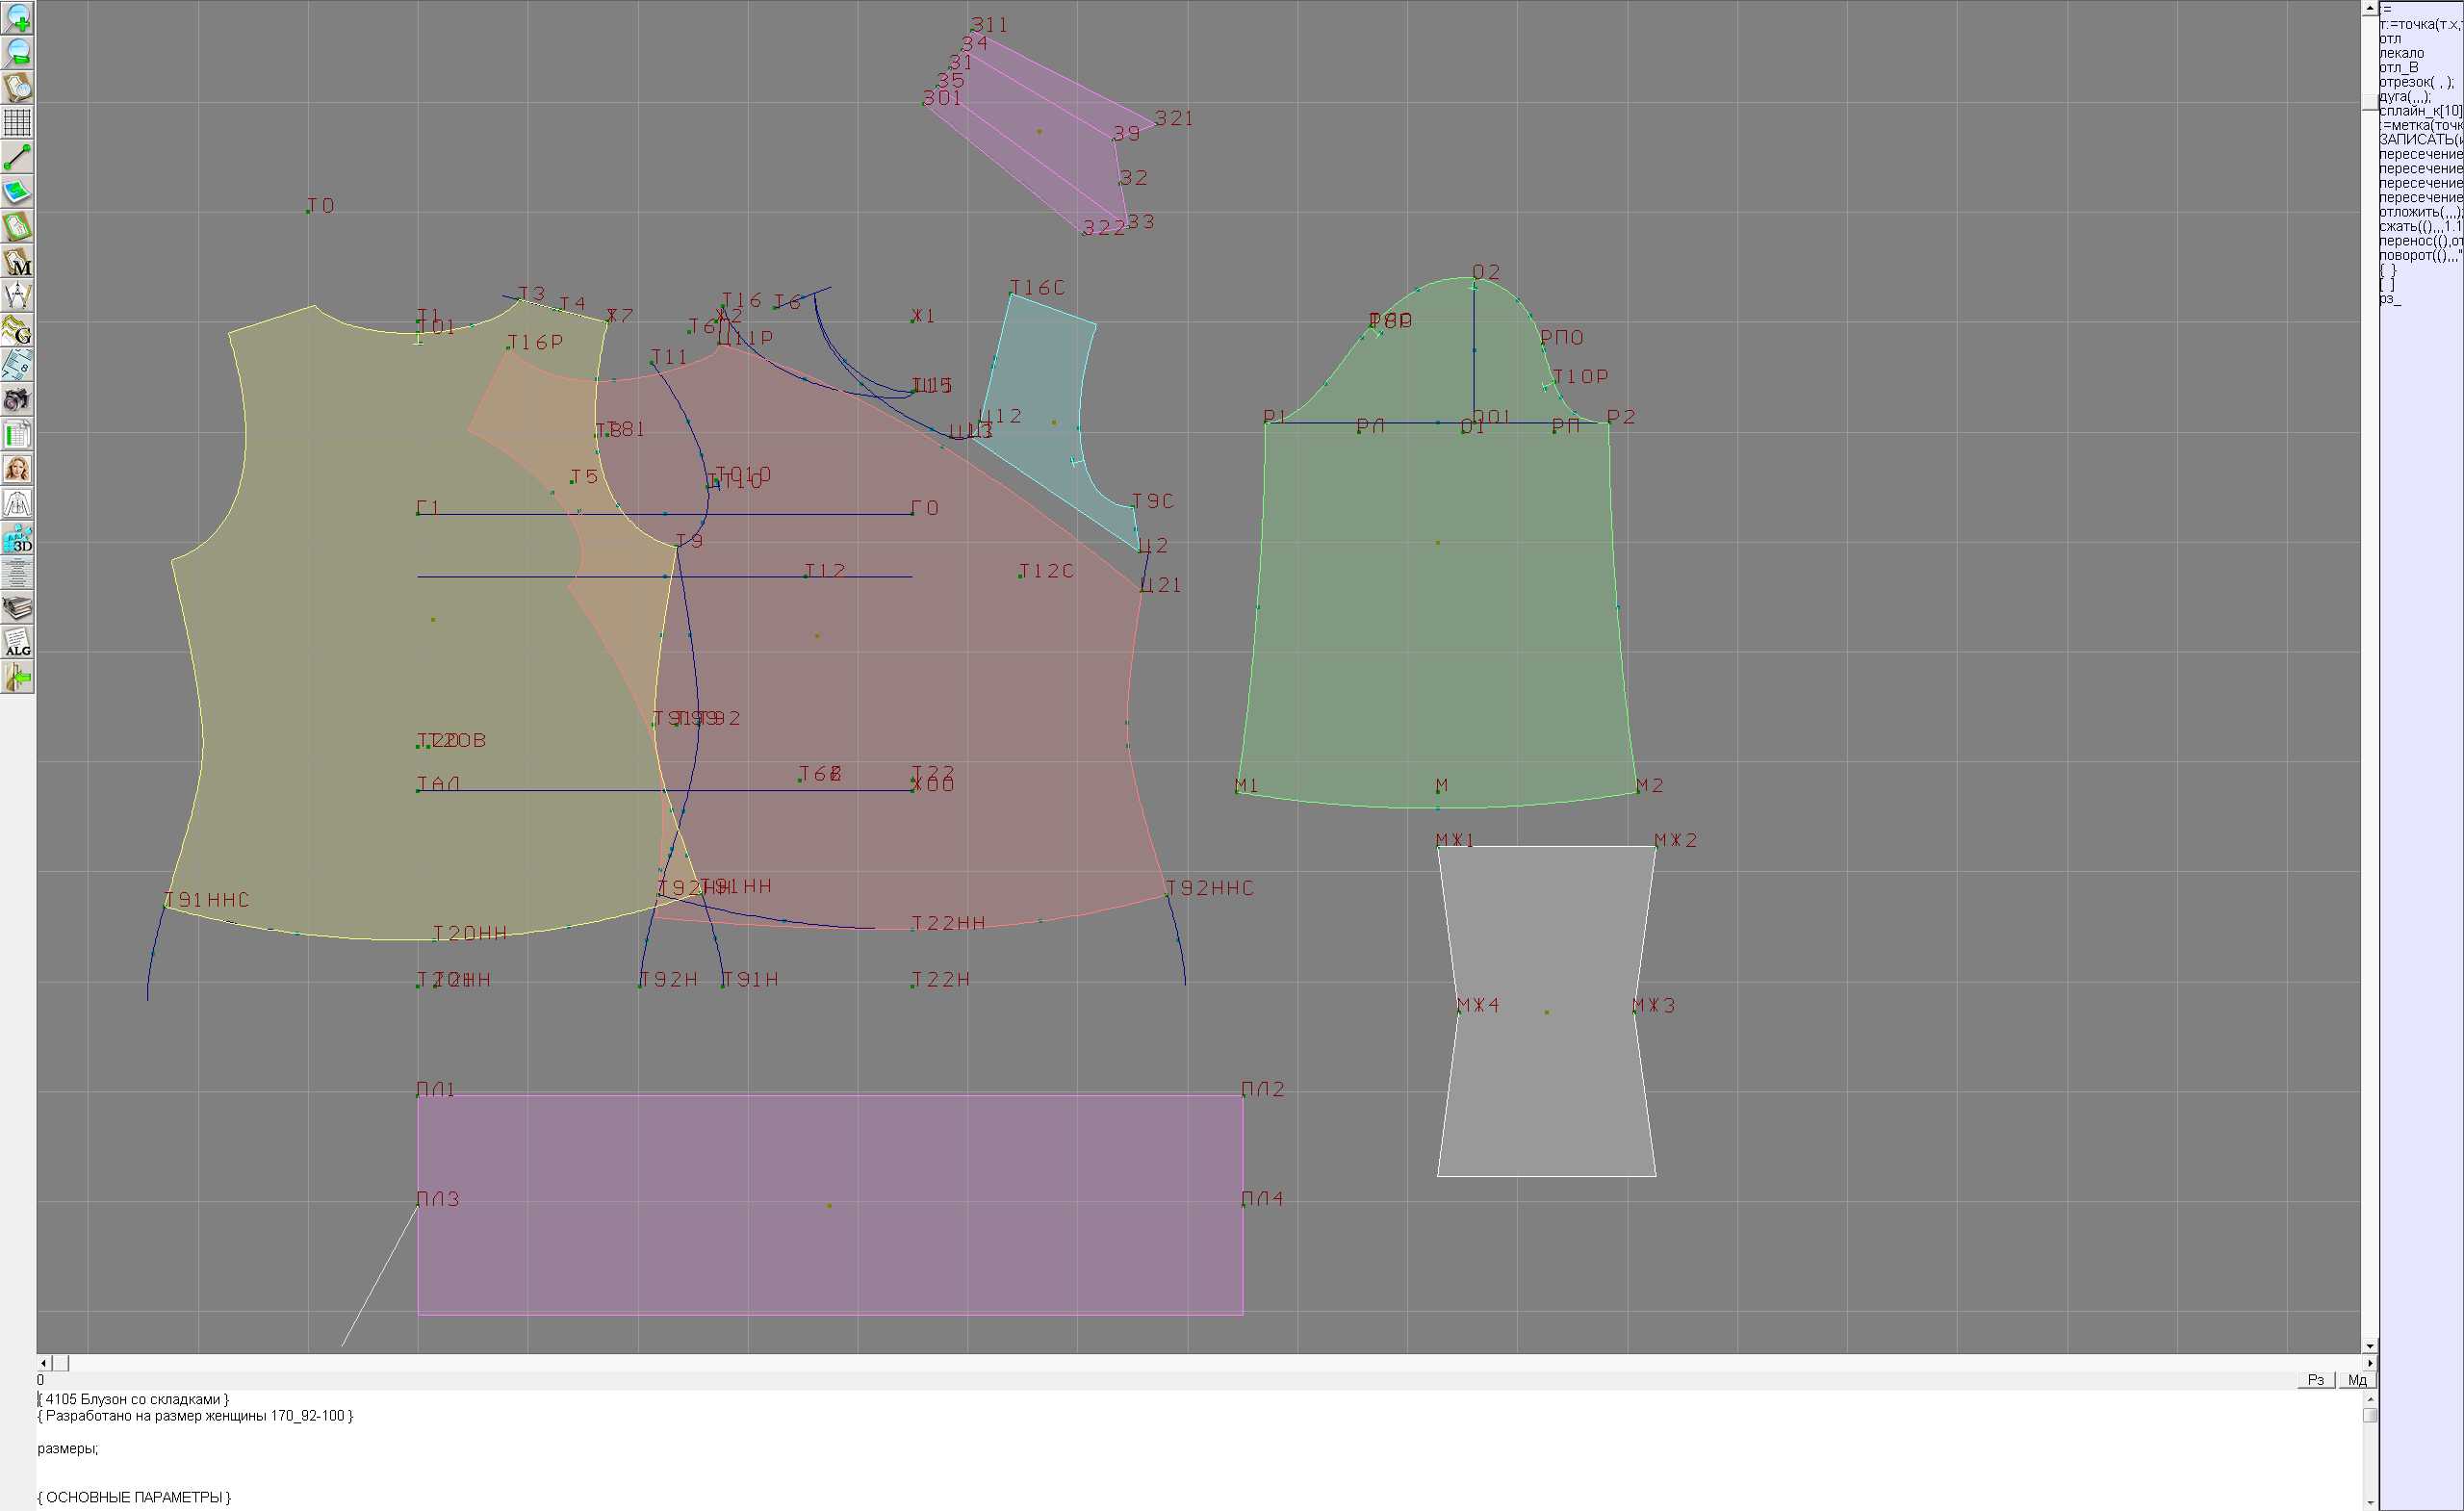Open the pattern with letter M icon
Screen dimensions: 2464x1511
point(17,261)
